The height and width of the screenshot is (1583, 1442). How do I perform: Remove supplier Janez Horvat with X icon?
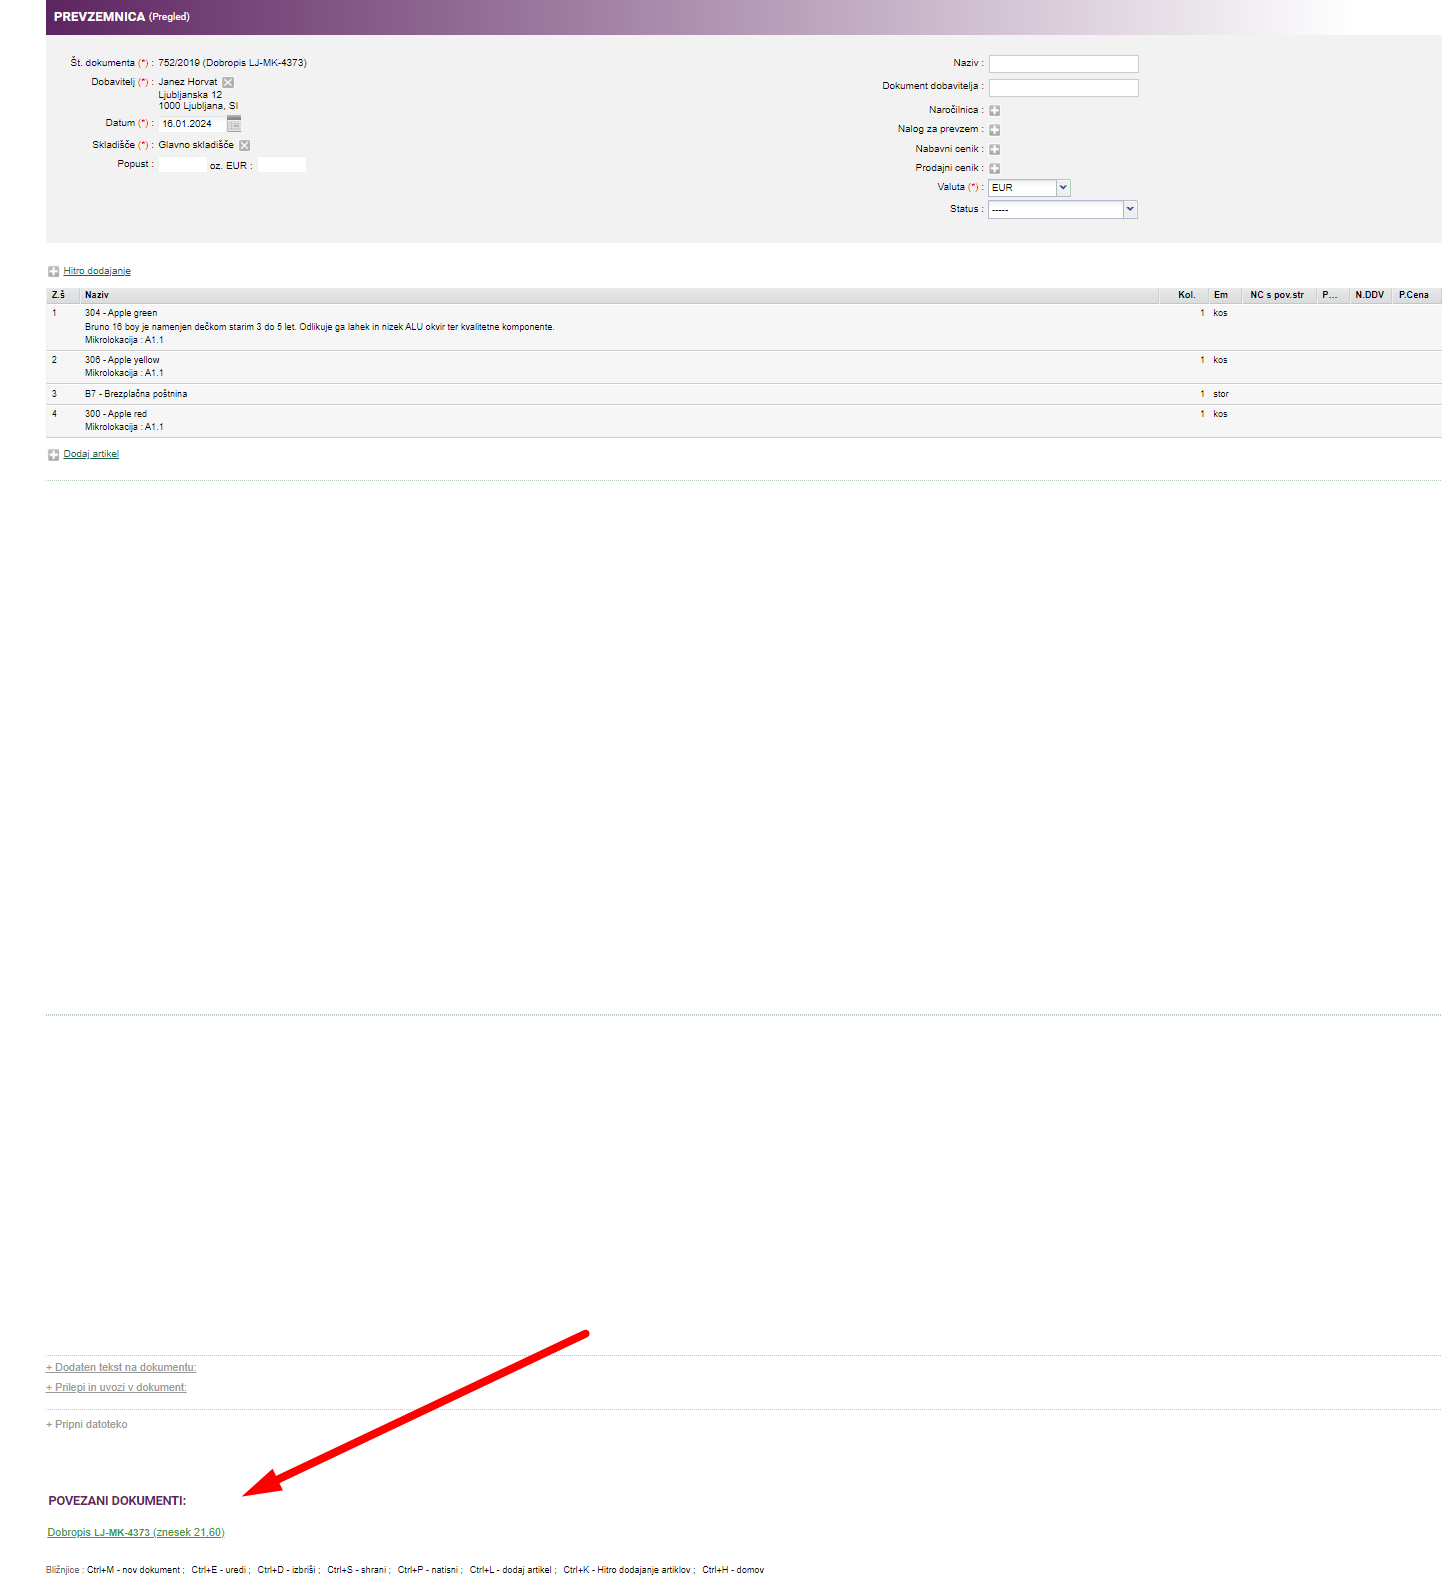coord(228,82)
